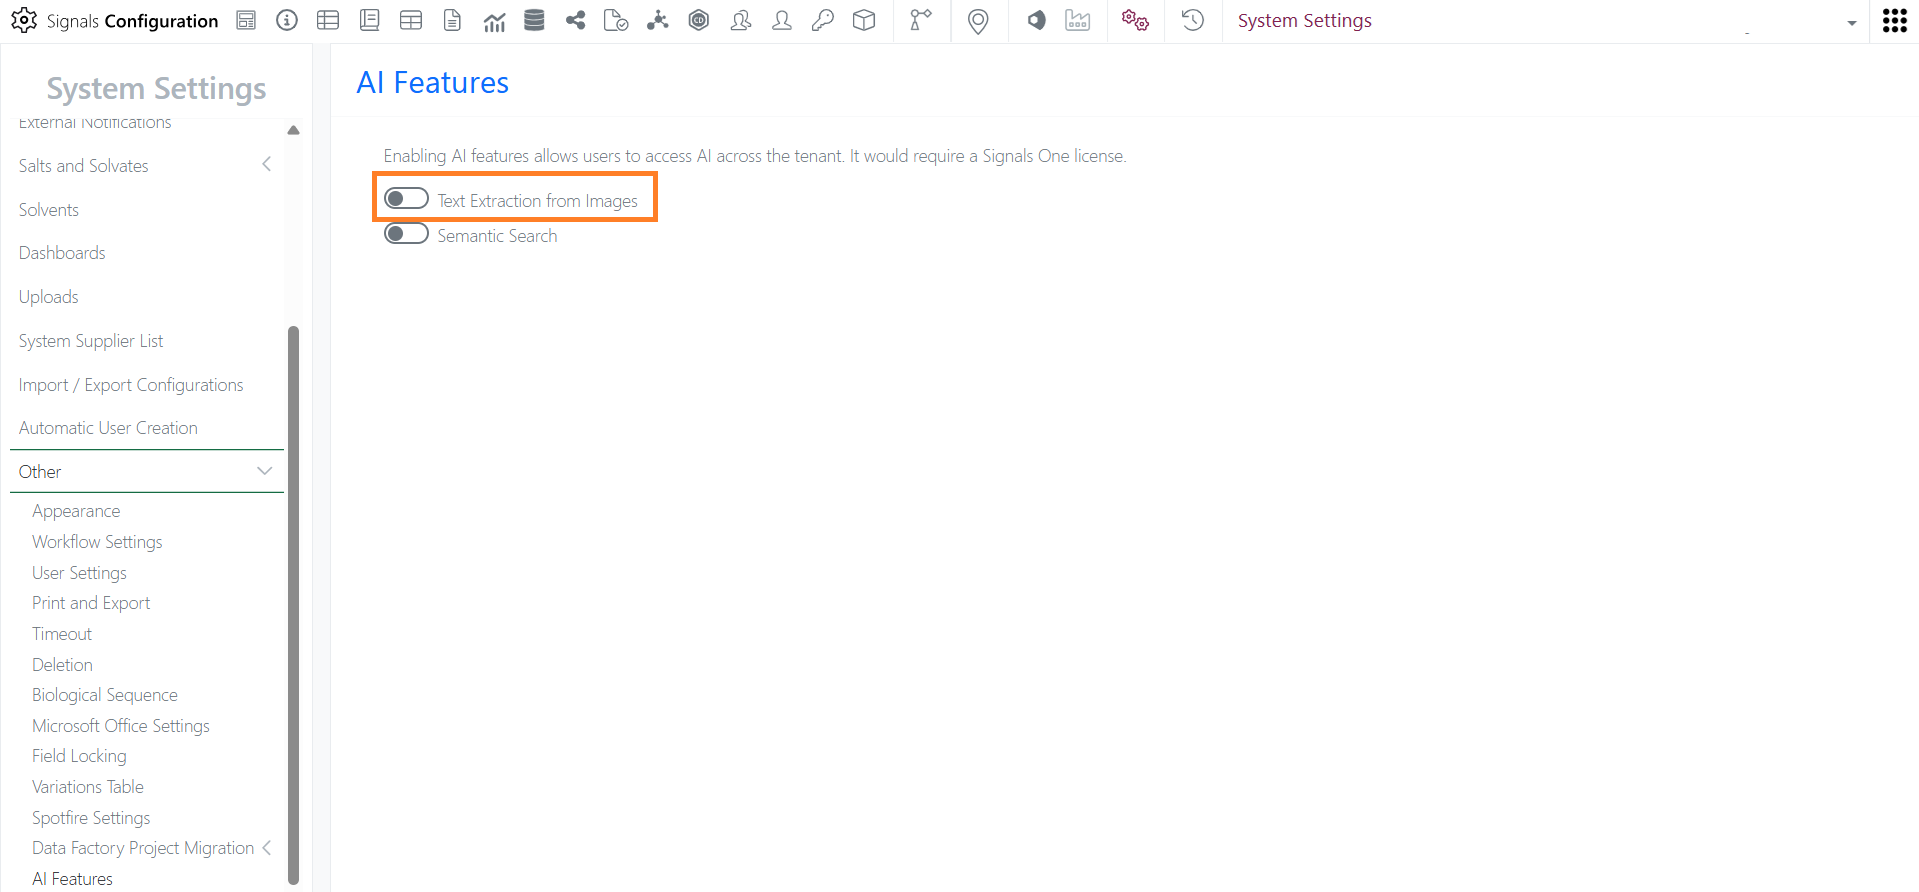Click the solid hexagon shape icon
The height and width of the screenshot is (892, 1919).
1037,20
